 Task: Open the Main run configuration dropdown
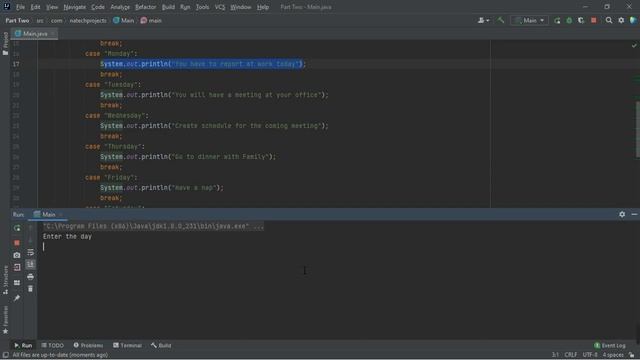click(529, 20)
